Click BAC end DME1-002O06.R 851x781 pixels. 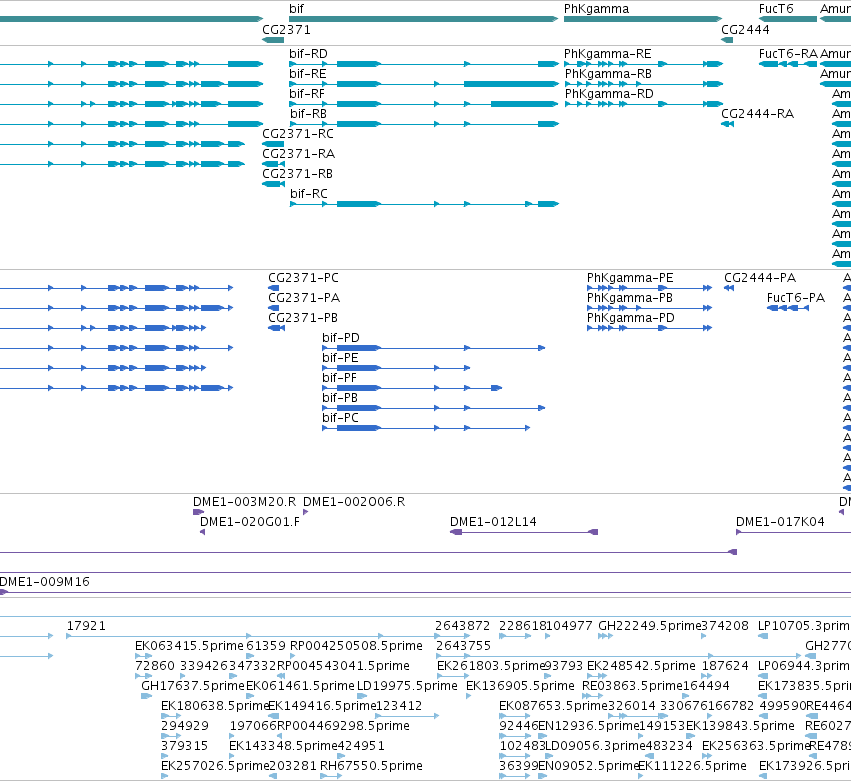pyautogui.click(x=306, y=512)
